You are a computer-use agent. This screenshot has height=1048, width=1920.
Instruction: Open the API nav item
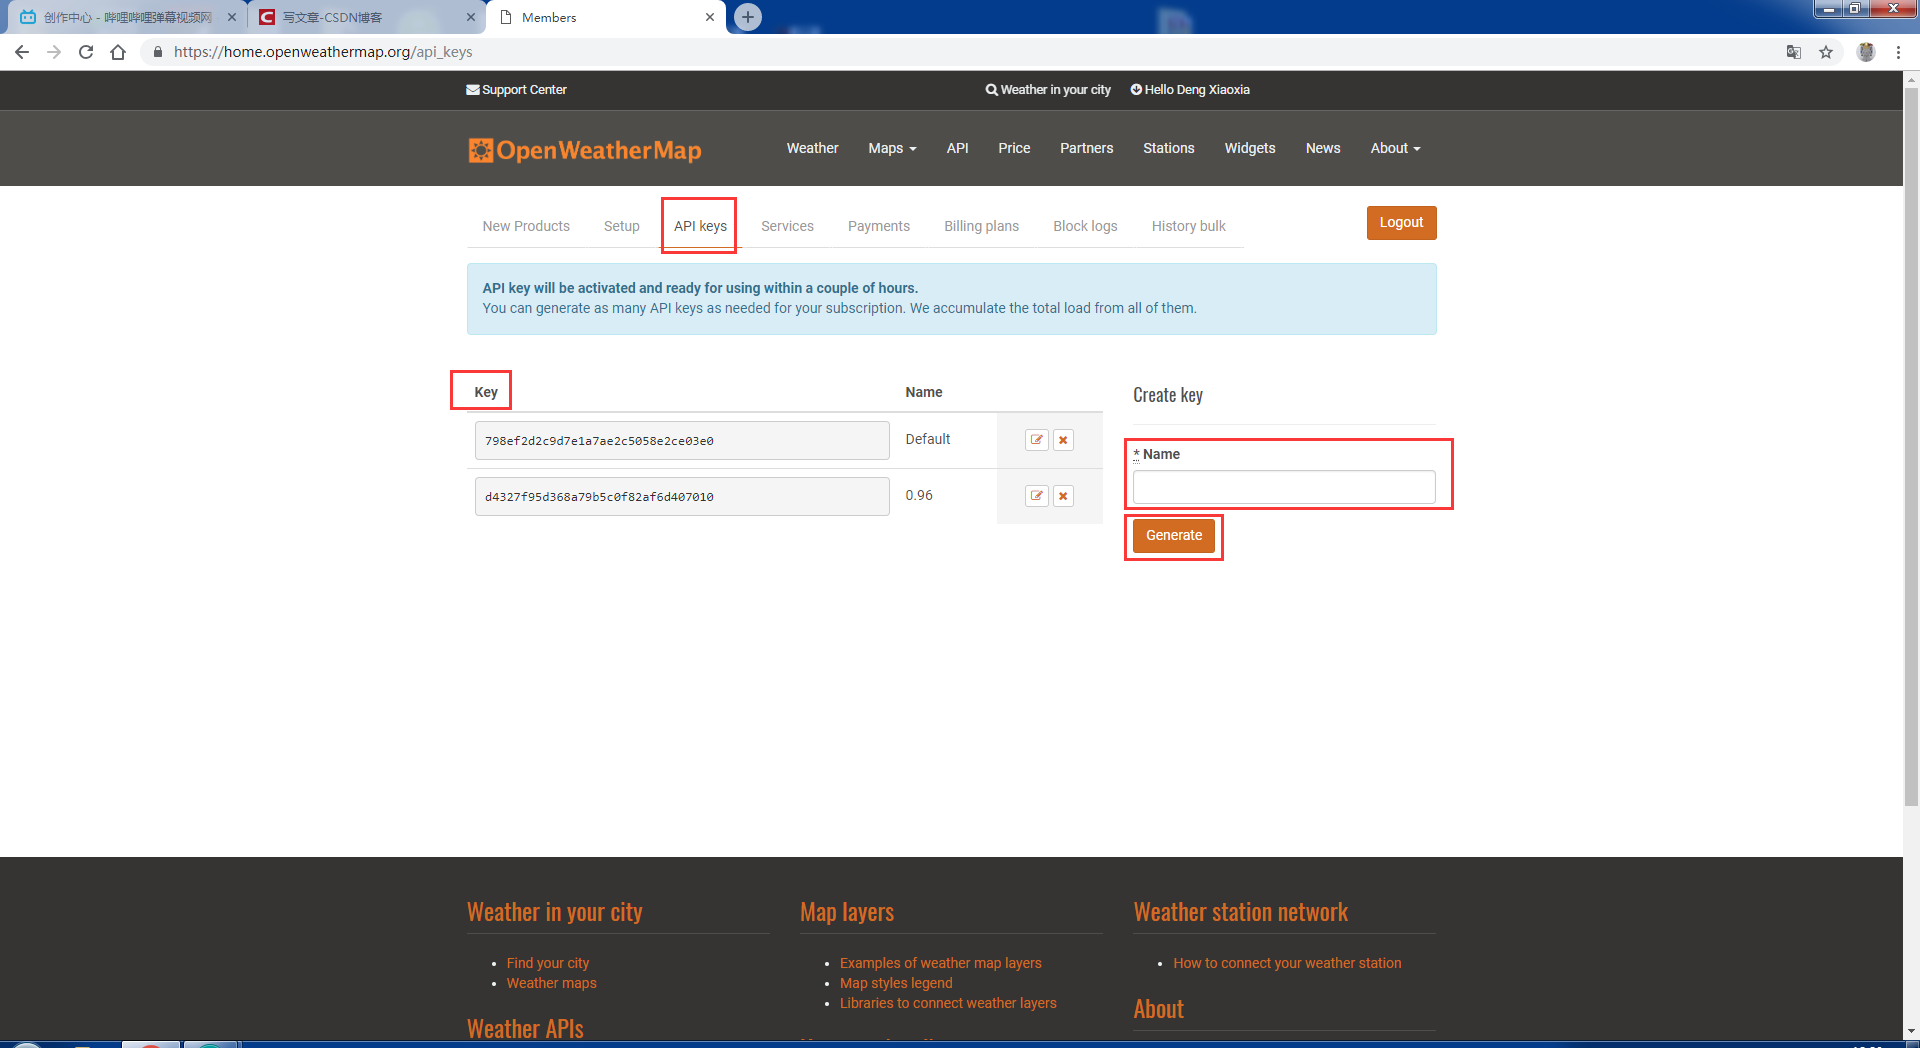point(957,148)
